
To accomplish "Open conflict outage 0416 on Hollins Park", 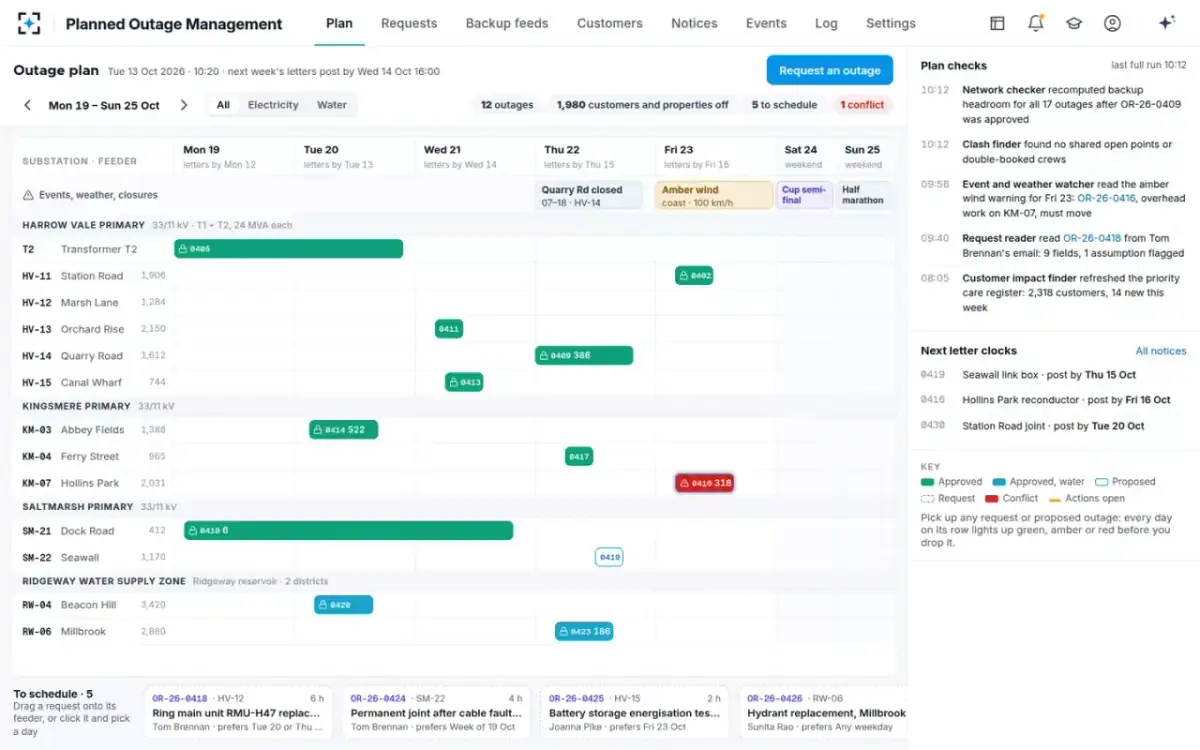I will pyautogui.click(x=704, y=483).
